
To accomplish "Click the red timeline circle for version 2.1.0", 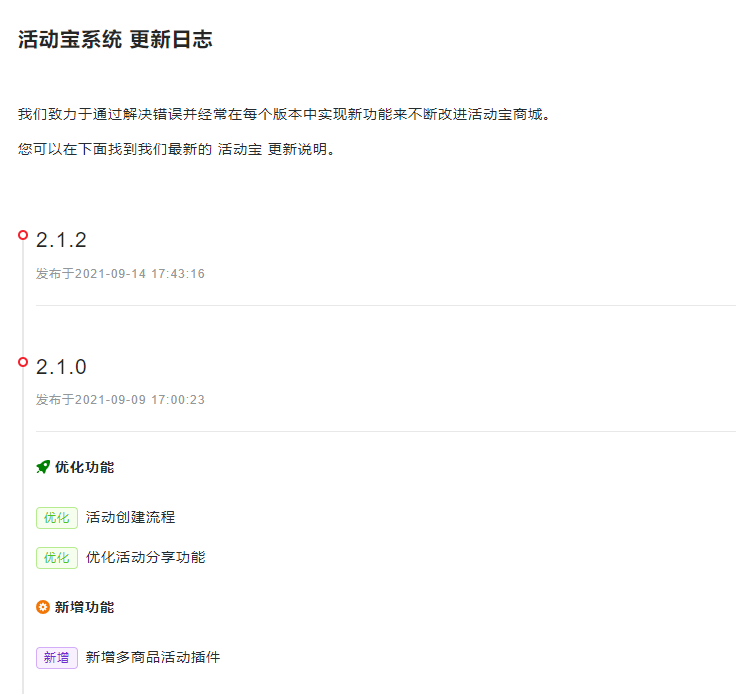I will pyautogui.click(x=23, y=362).
